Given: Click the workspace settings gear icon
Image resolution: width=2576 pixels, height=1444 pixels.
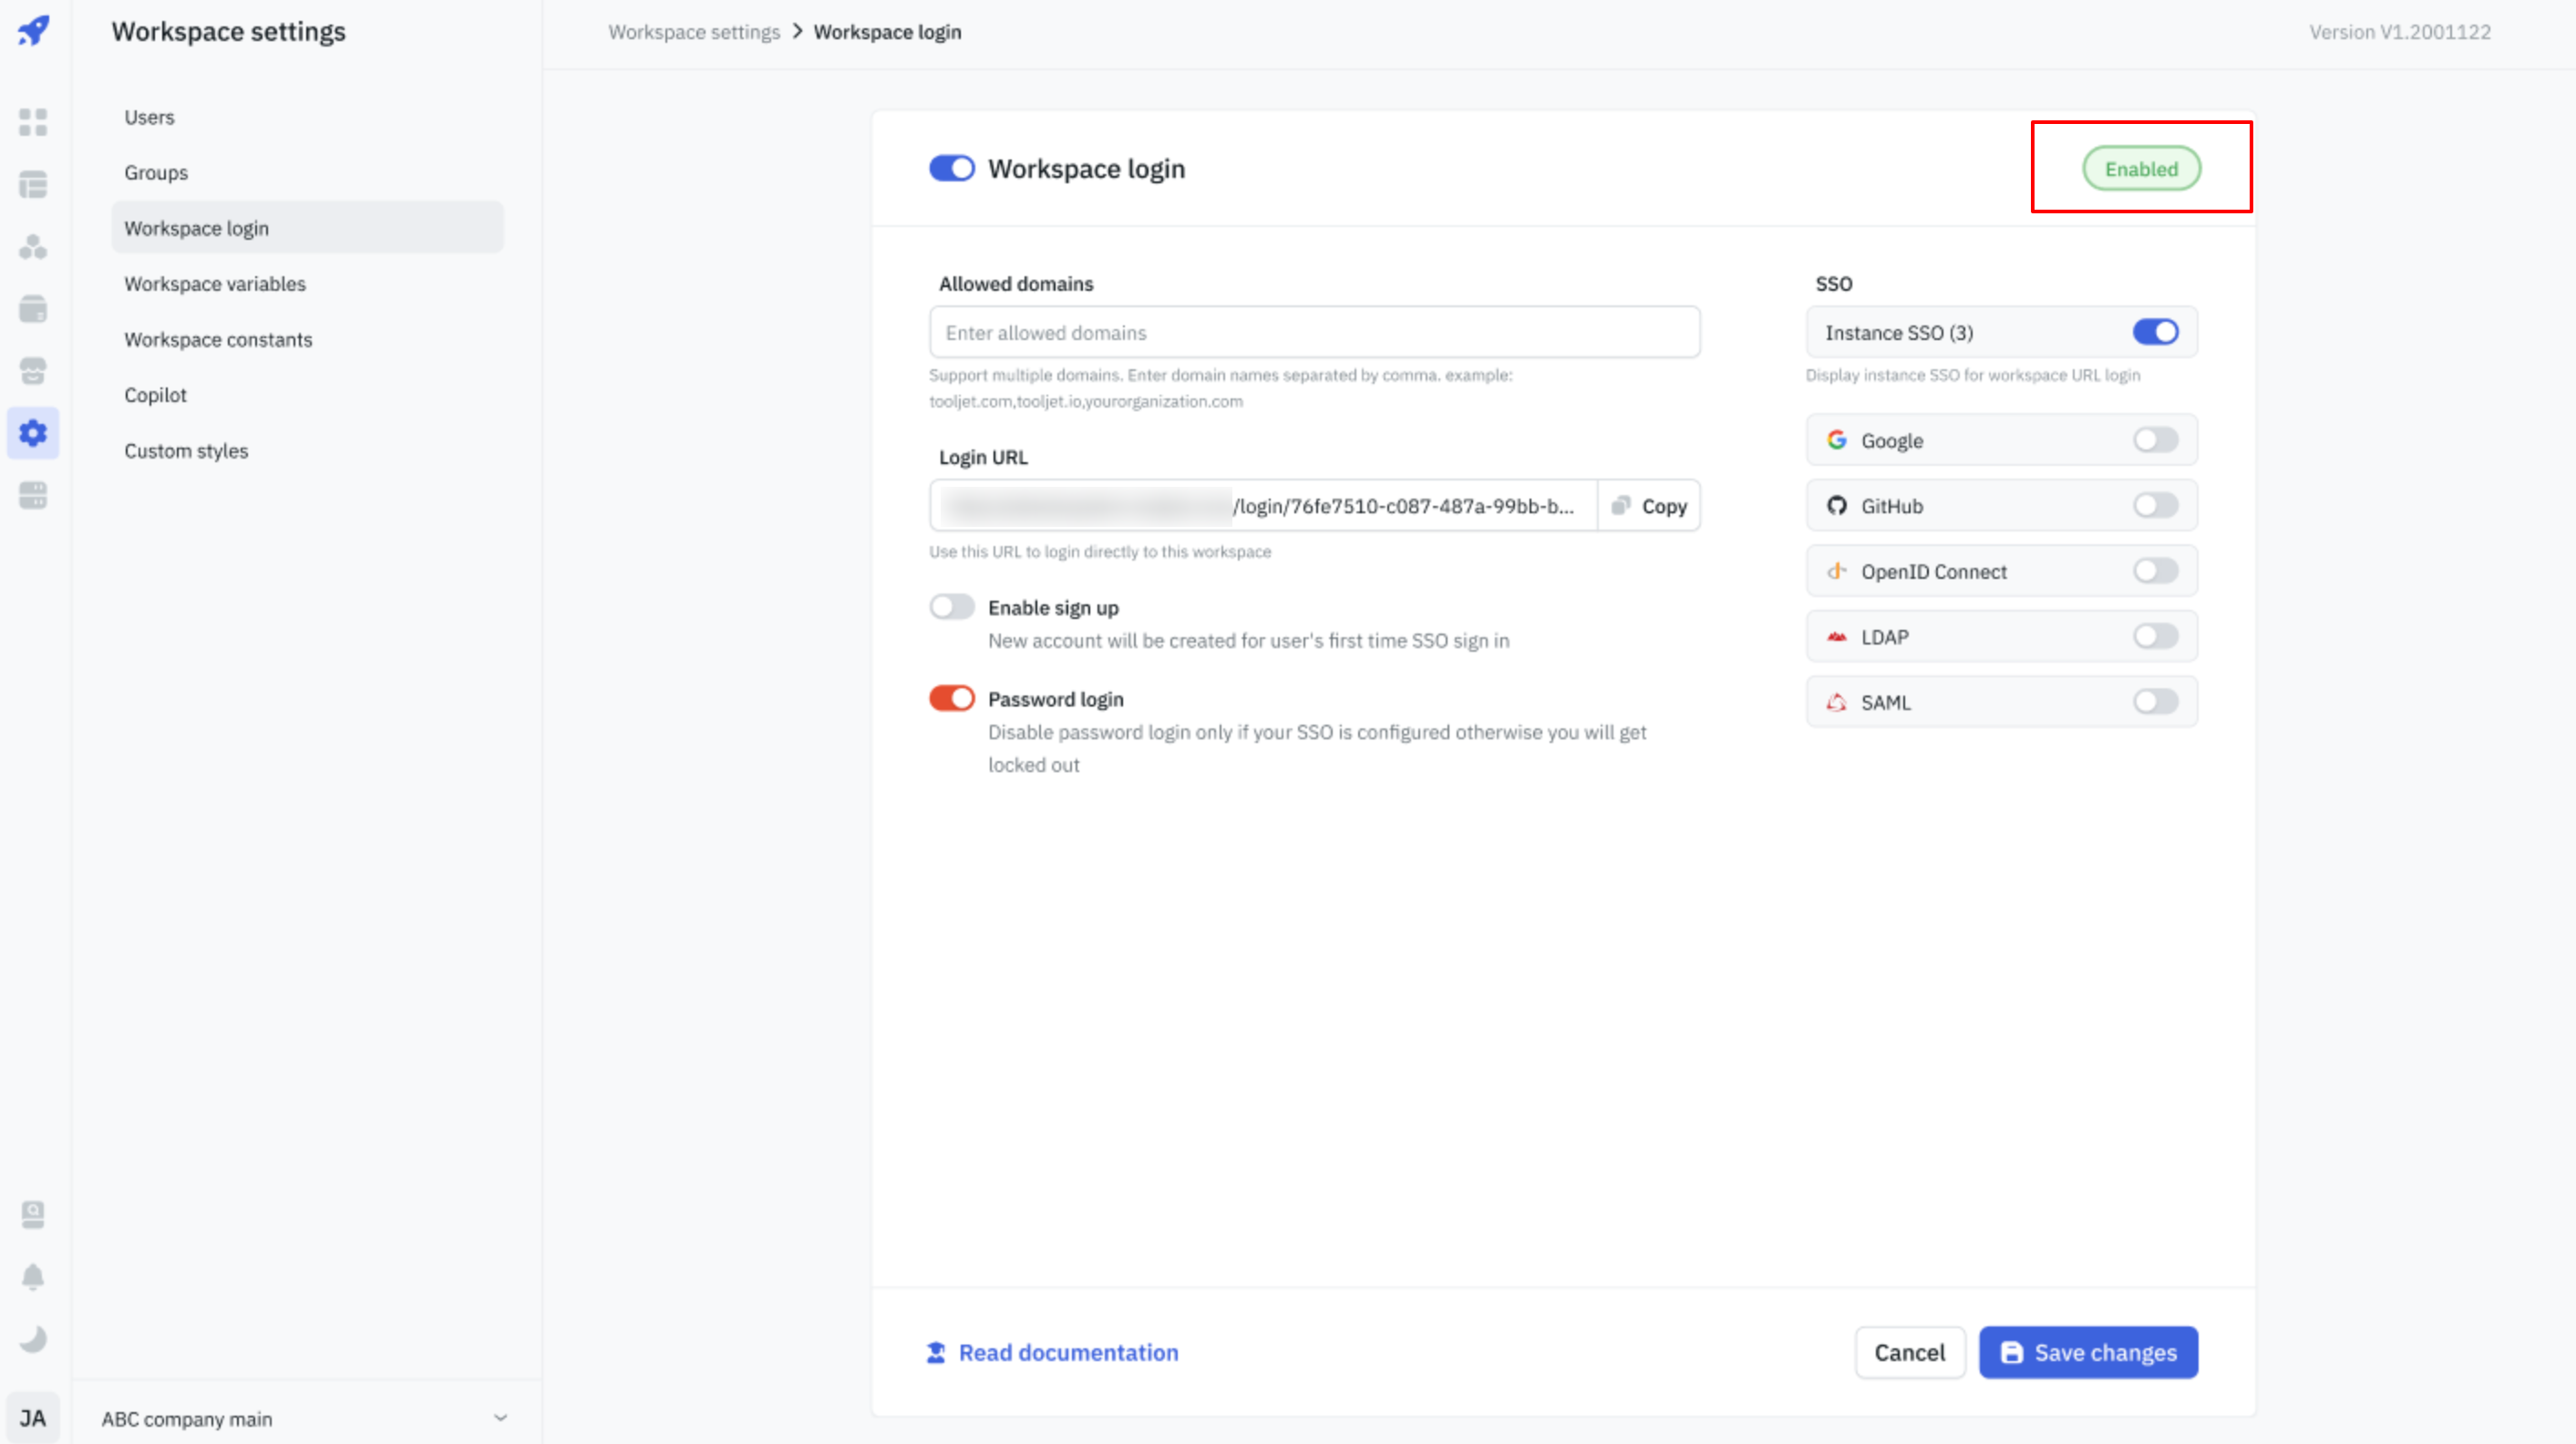Looking at the screenshot, I should point(33,433).
